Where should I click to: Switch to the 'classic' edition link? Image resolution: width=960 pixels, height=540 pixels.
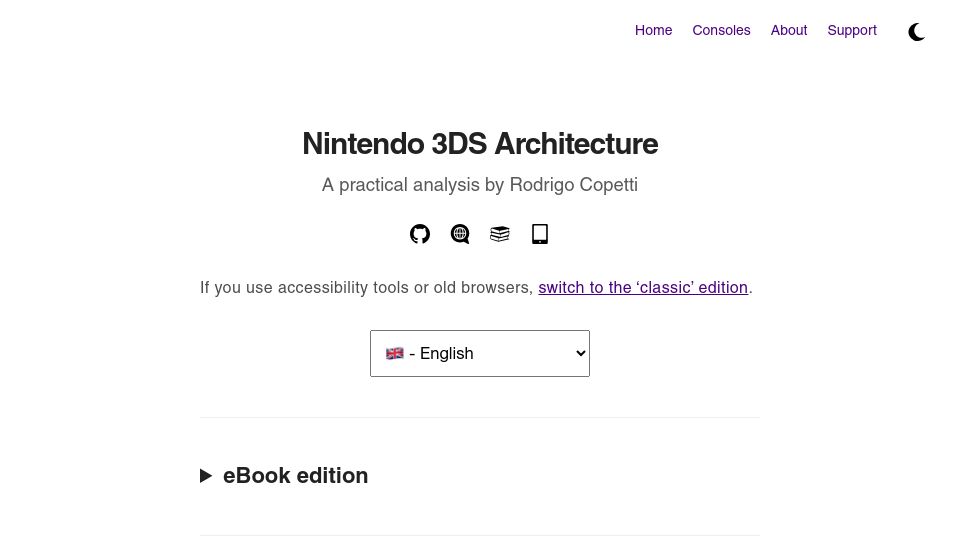[643, 287]
